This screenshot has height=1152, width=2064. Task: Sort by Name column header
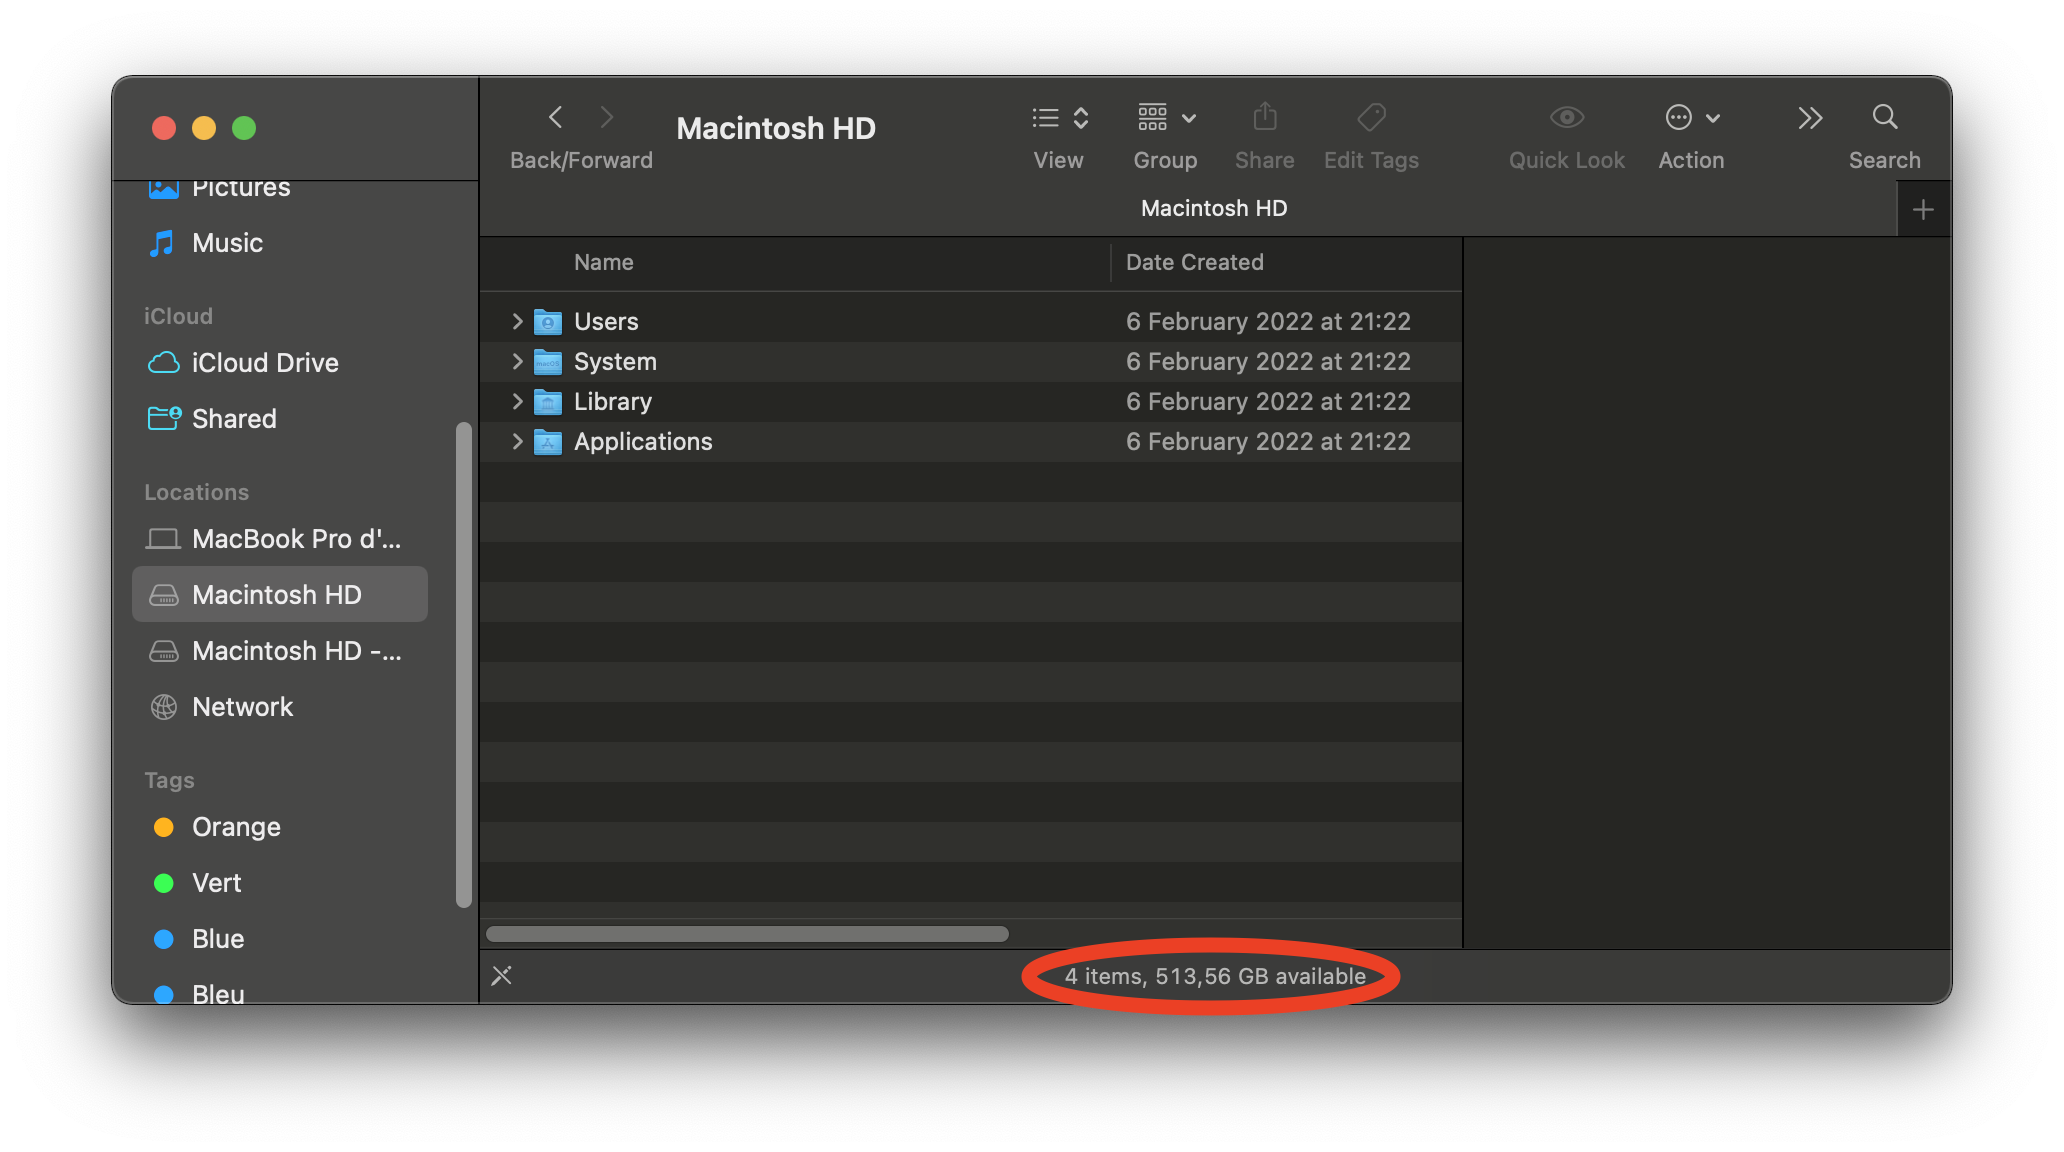point(603,262)
